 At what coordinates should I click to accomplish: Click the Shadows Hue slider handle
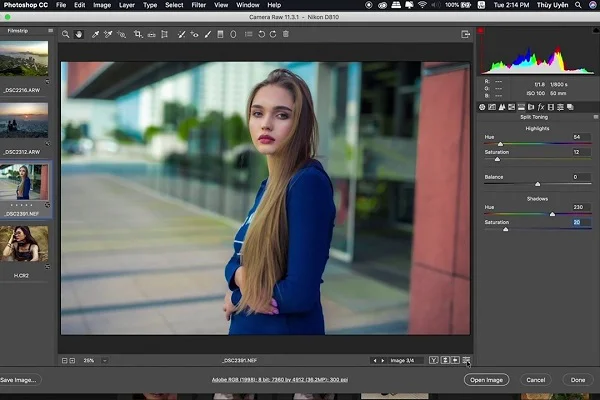[x=552, y=214]
